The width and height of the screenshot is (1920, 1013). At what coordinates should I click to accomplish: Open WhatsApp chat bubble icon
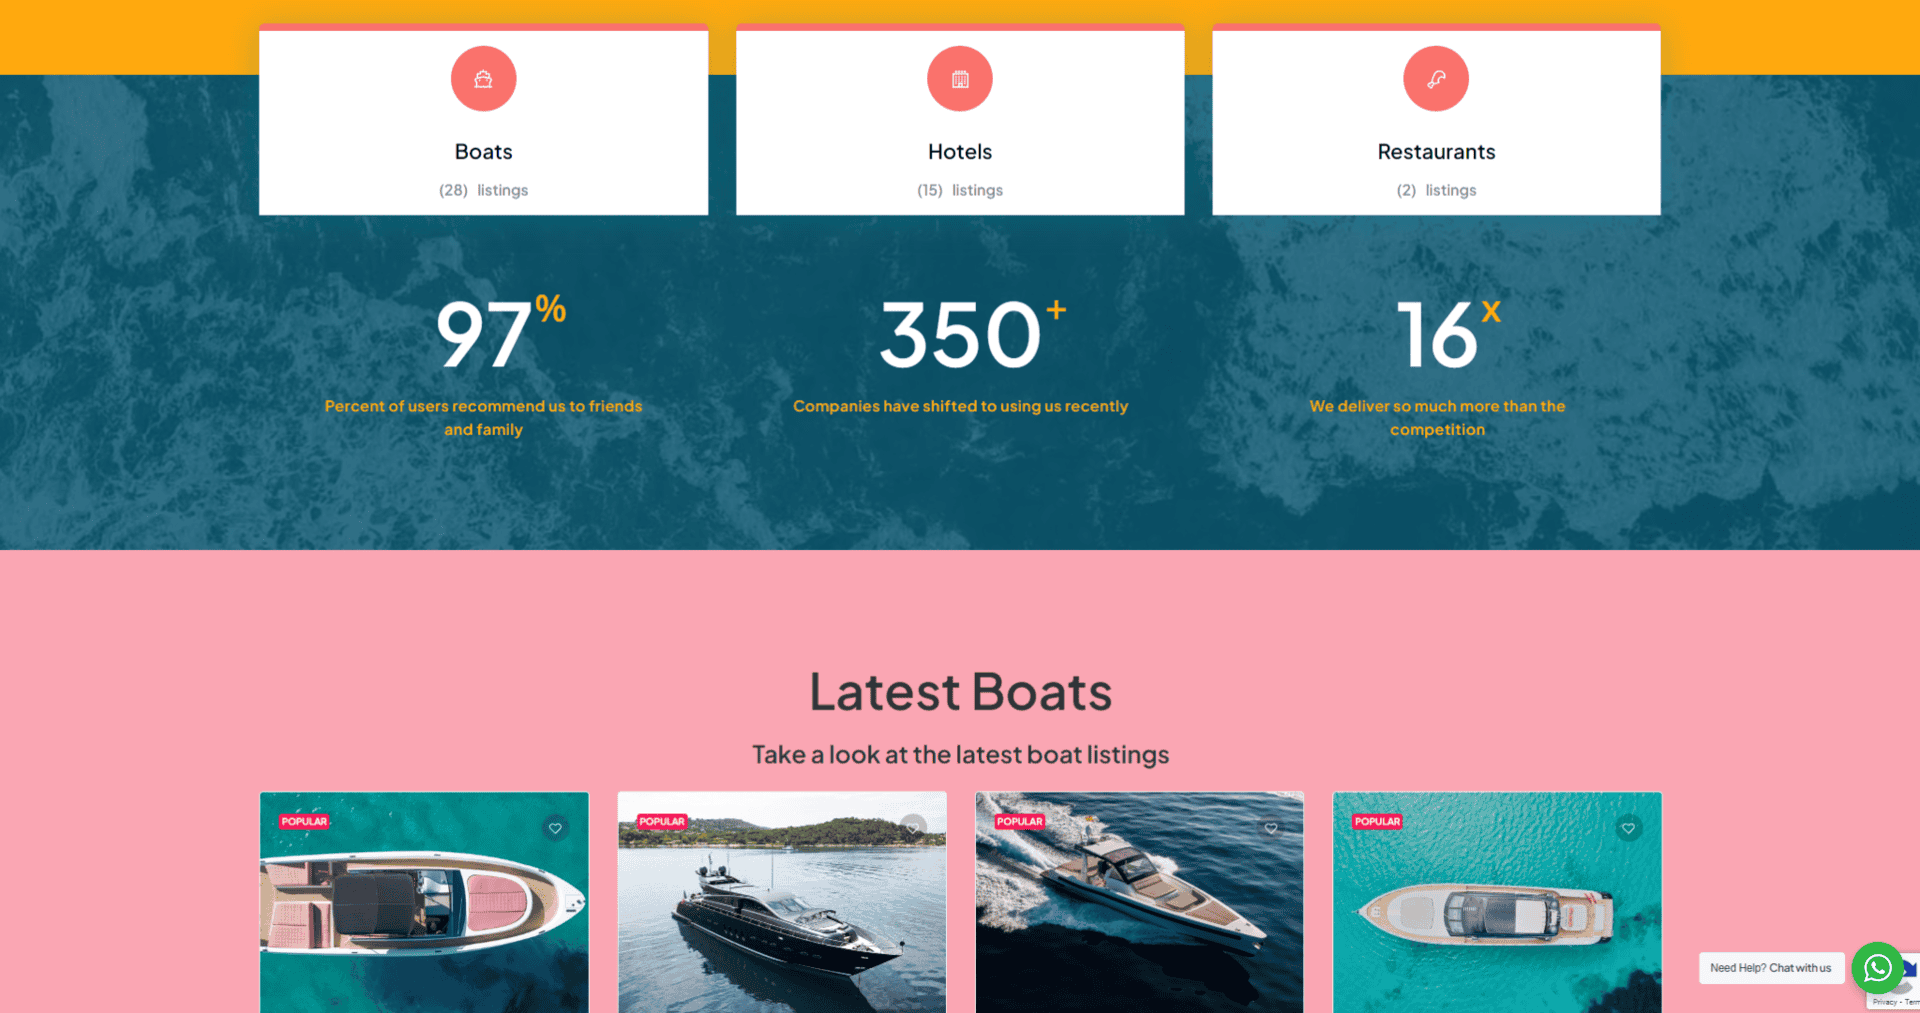pos(1877,967)
